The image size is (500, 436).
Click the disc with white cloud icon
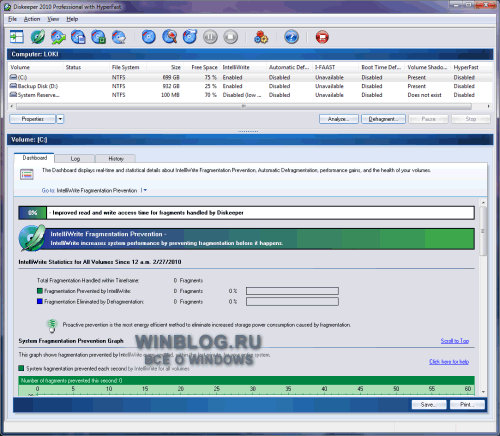pyautogui.click(x=119, y=37)
